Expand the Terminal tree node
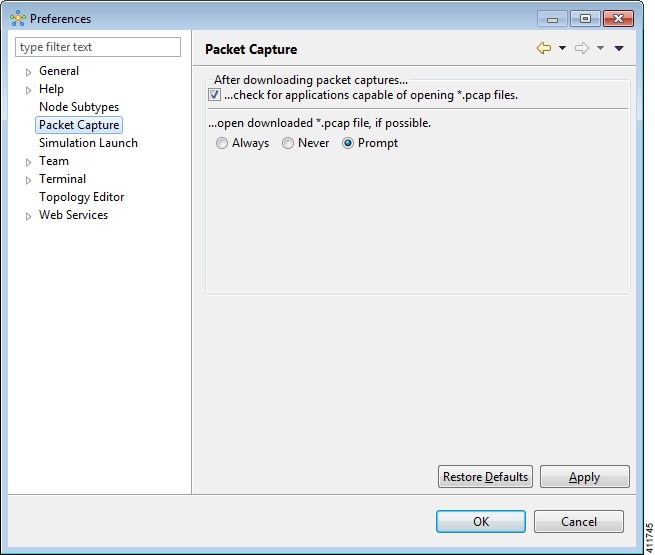The image size is (655, 555). pos(28,180)
